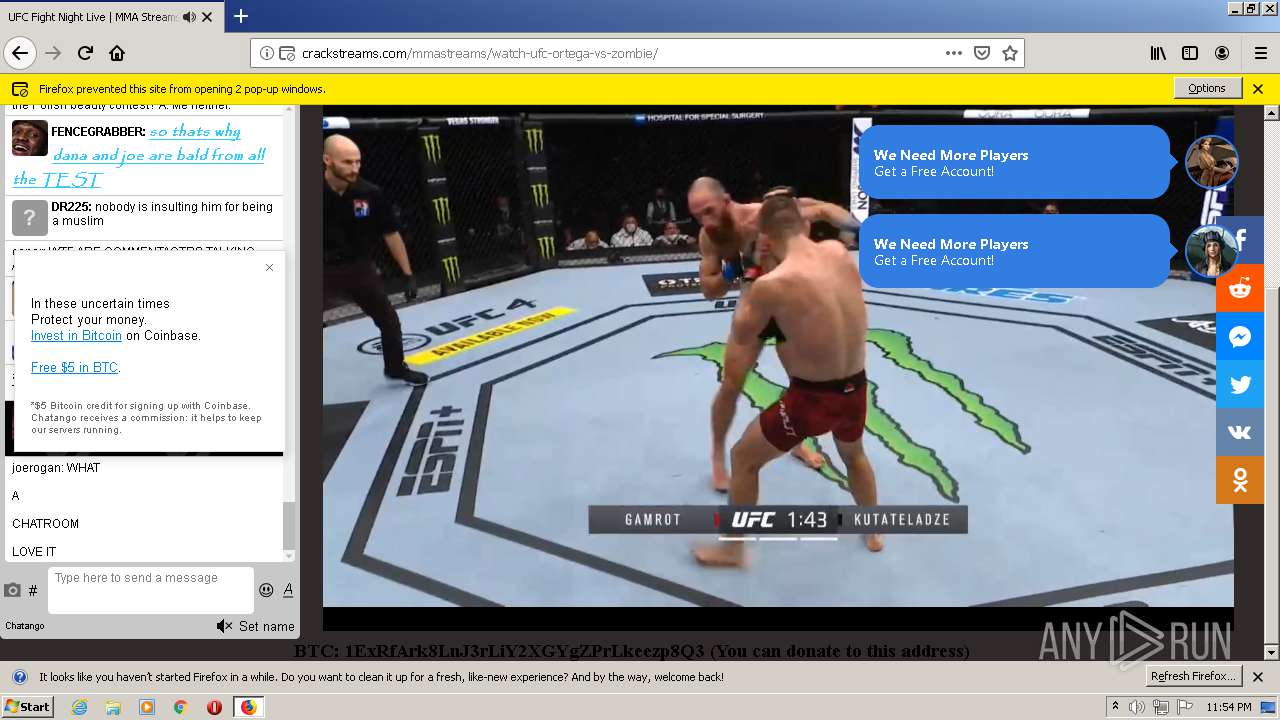Follow the Invest in Bitcoin link
The image size is (1280, 720).
(76, 336)
